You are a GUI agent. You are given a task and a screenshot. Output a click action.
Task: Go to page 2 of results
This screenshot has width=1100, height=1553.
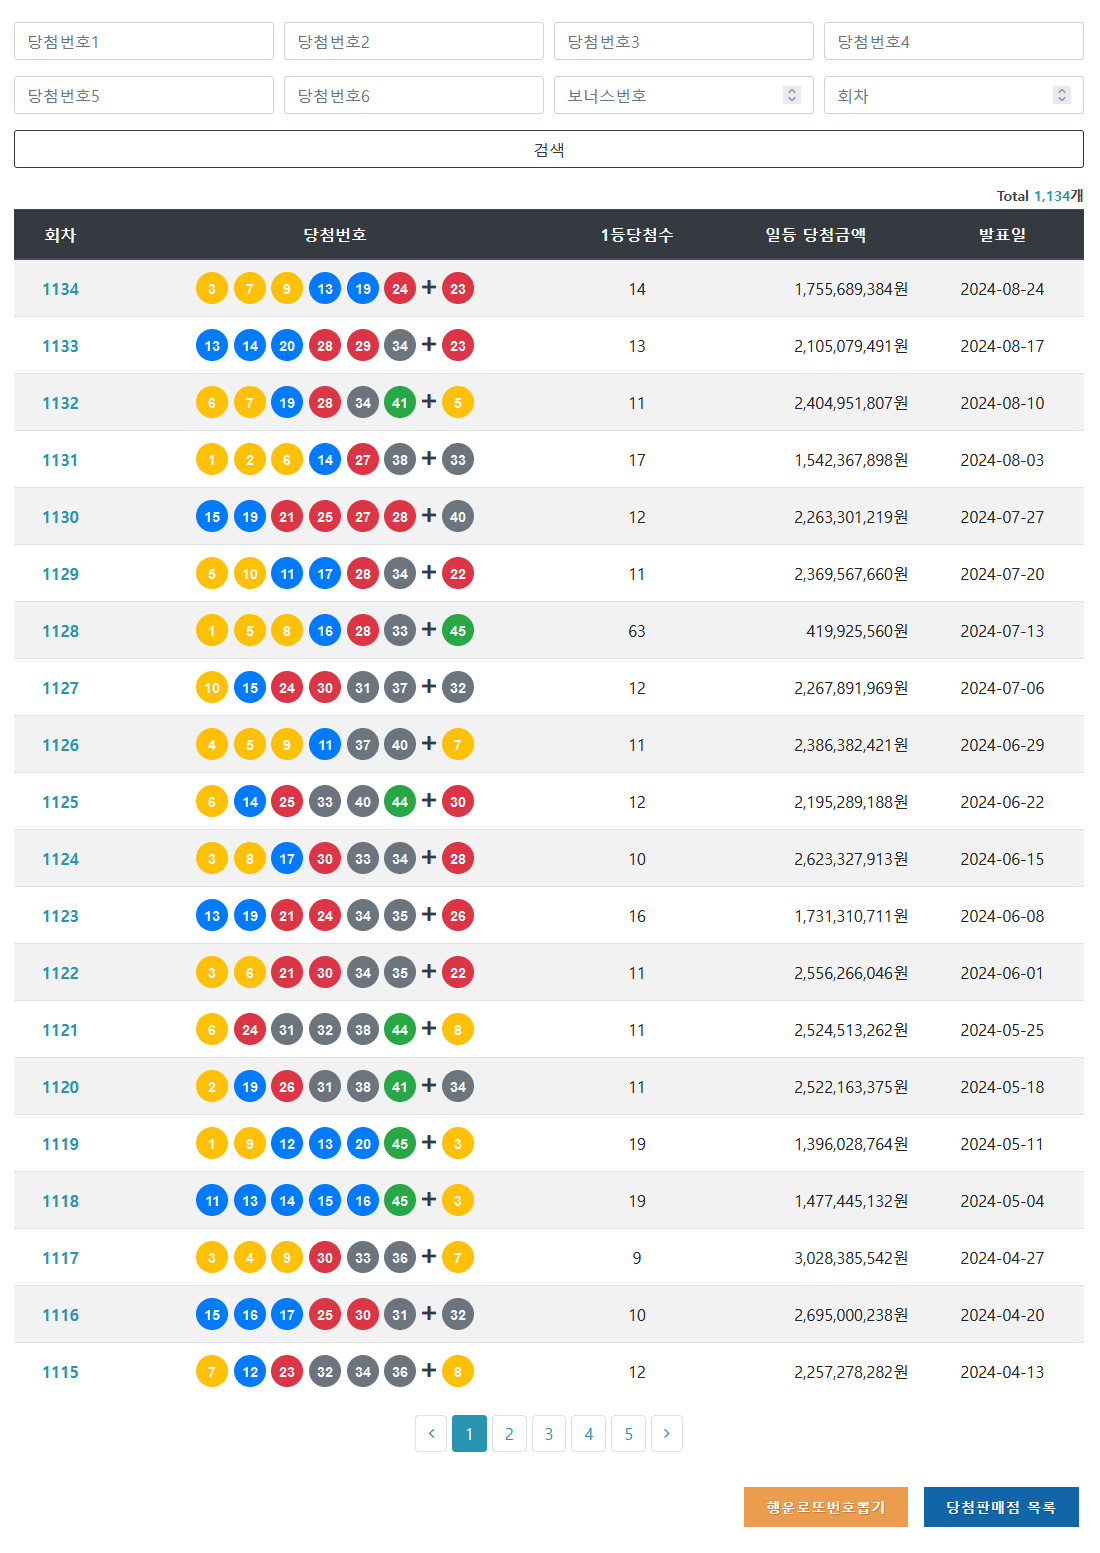[509, 1433]
